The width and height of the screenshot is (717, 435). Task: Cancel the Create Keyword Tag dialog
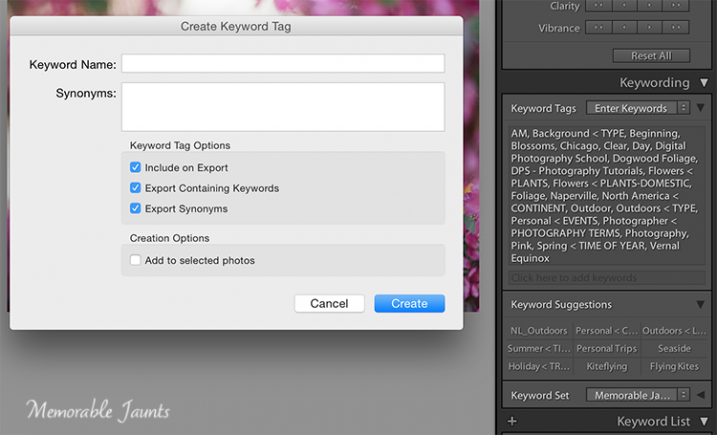click(329, 303)
